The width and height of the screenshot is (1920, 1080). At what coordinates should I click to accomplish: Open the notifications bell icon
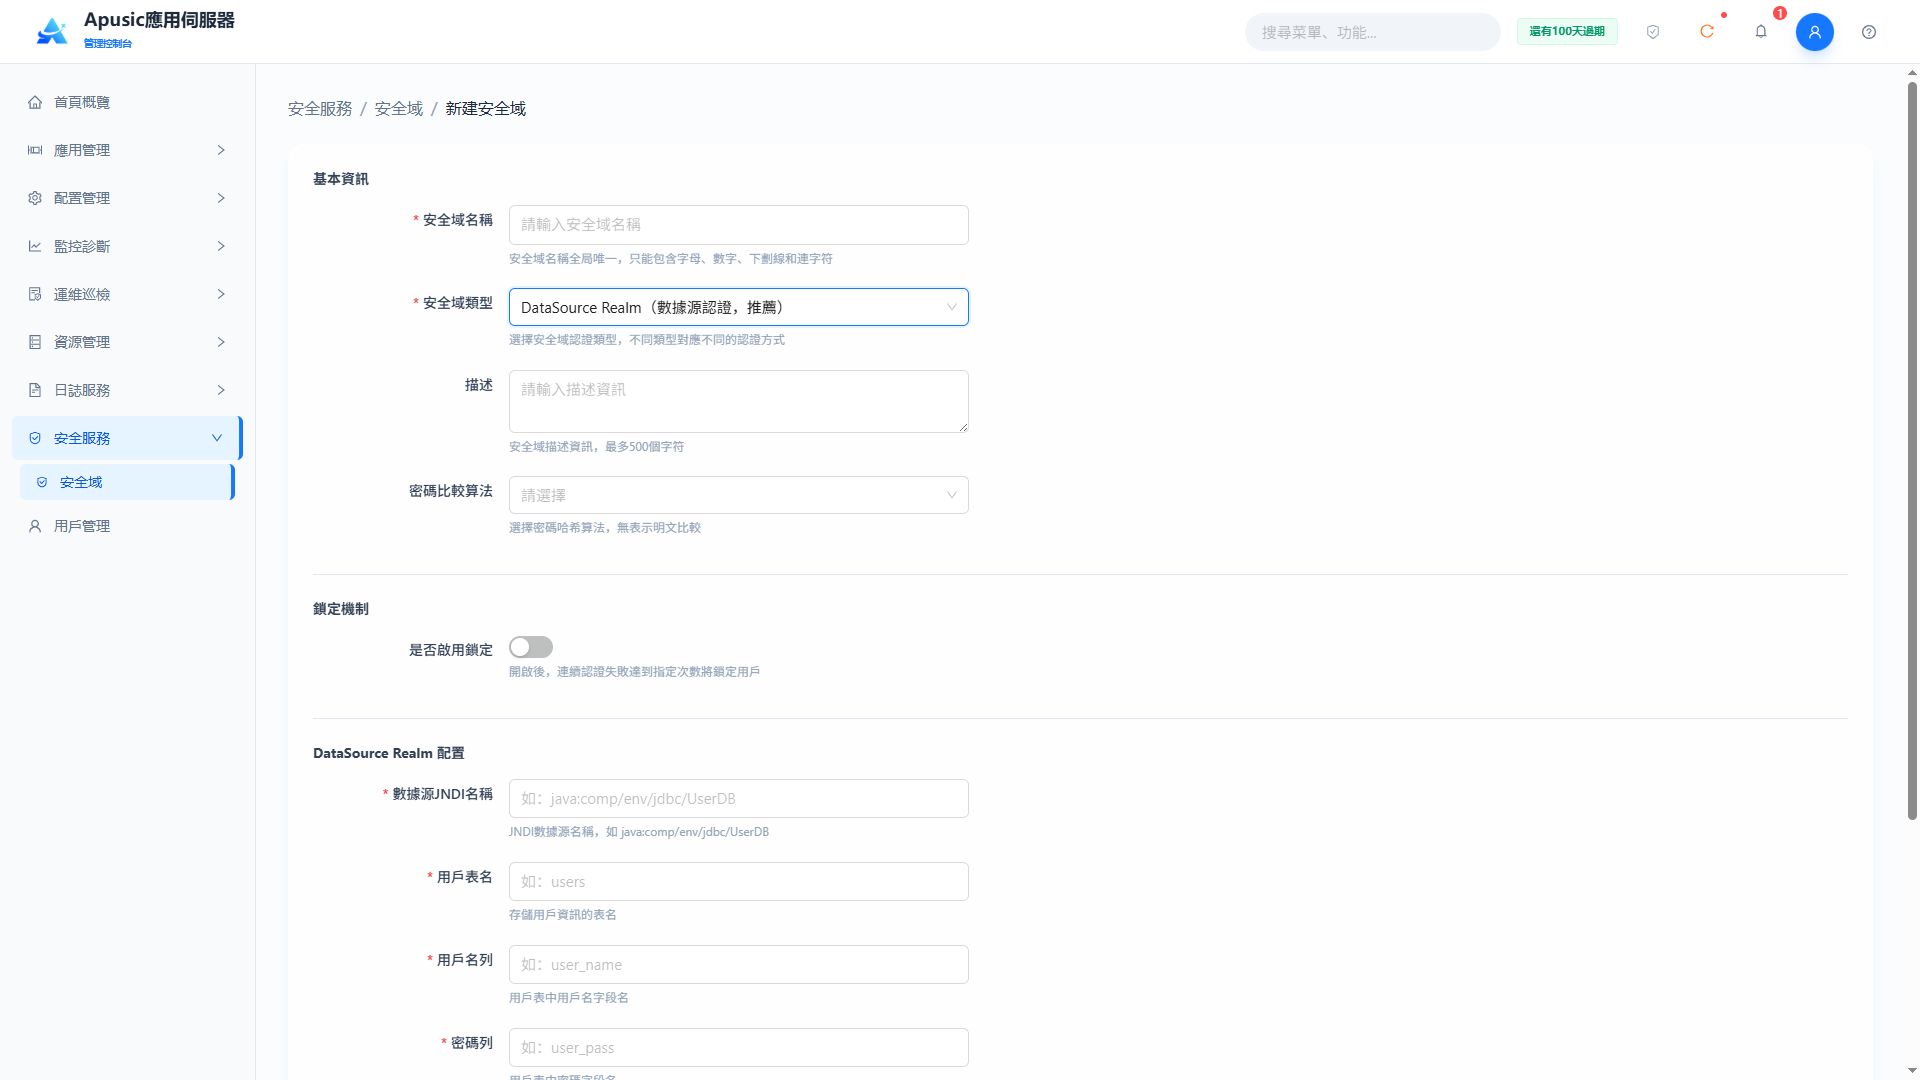pyautogui.click(x=1761, y=32)
